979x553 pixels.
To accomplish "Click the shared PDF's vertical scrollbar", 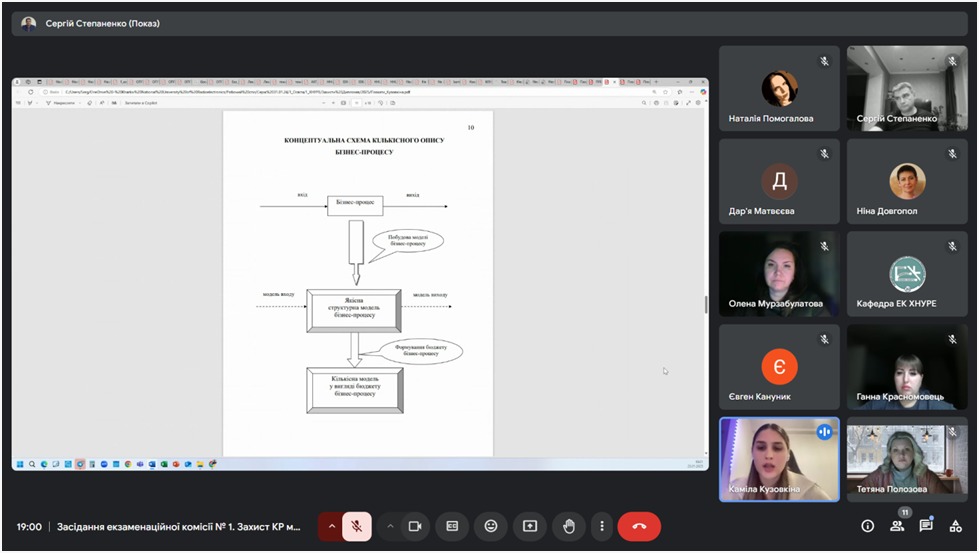I will click(705, 304).
